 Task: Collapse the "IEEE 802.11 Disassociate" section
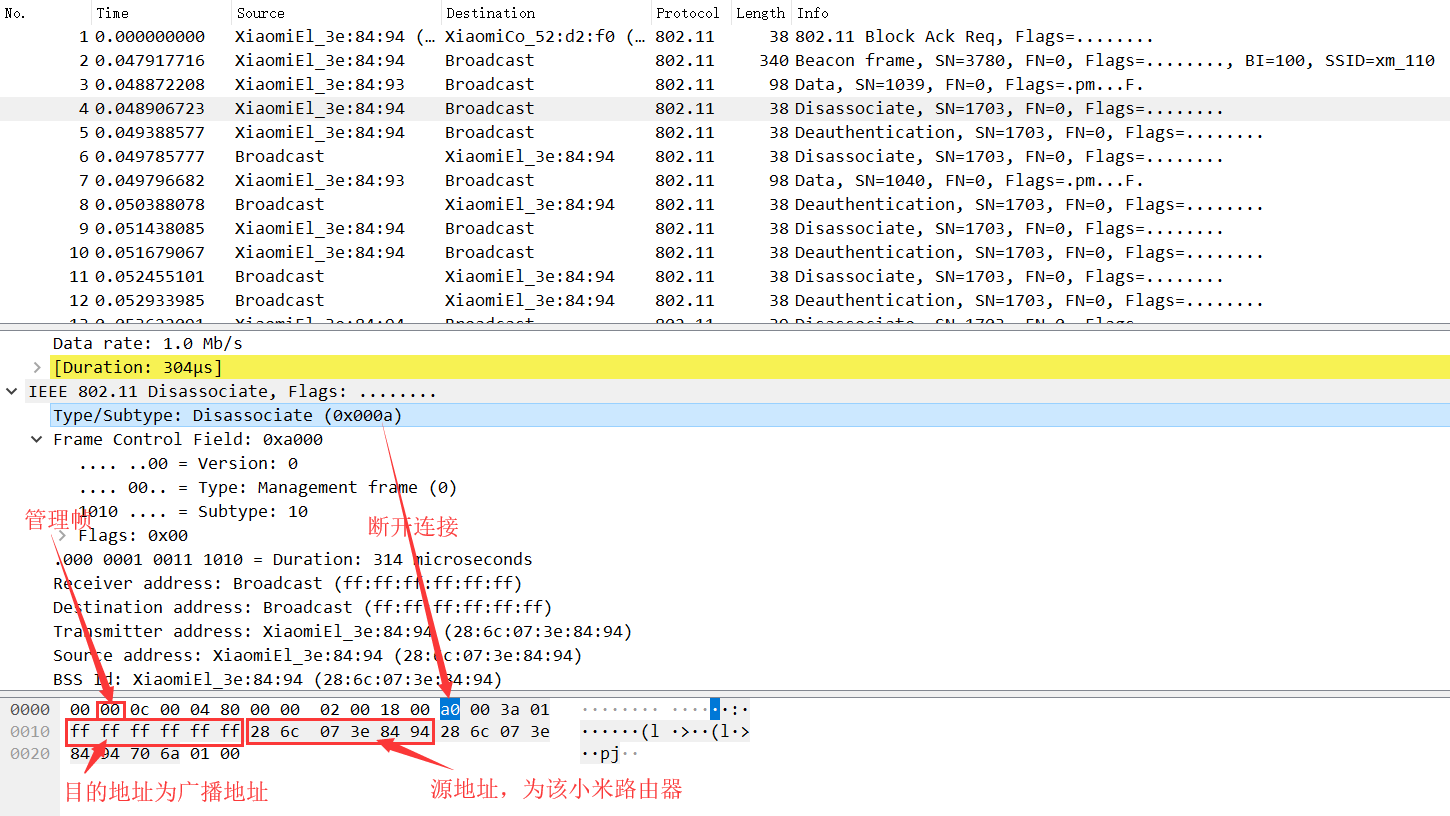[x=11, y=391]
